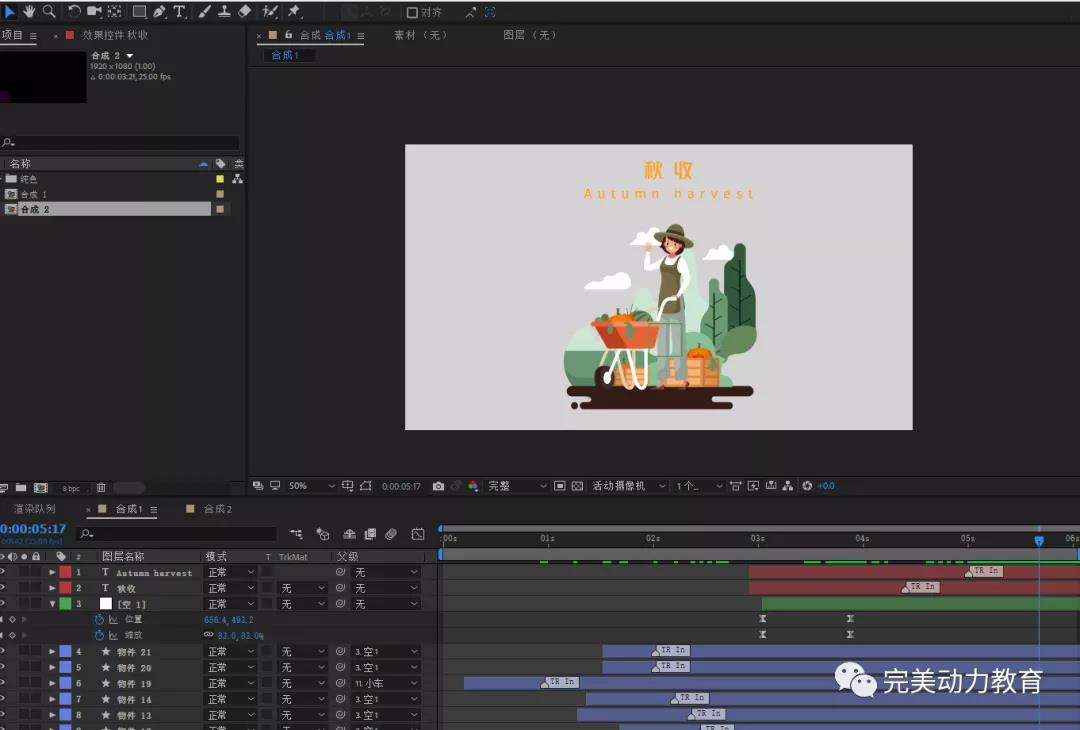The width and height of the screenshot is (1080, 730).
Task: Take a snapshot with camera icon
Action: click(438, 486)
